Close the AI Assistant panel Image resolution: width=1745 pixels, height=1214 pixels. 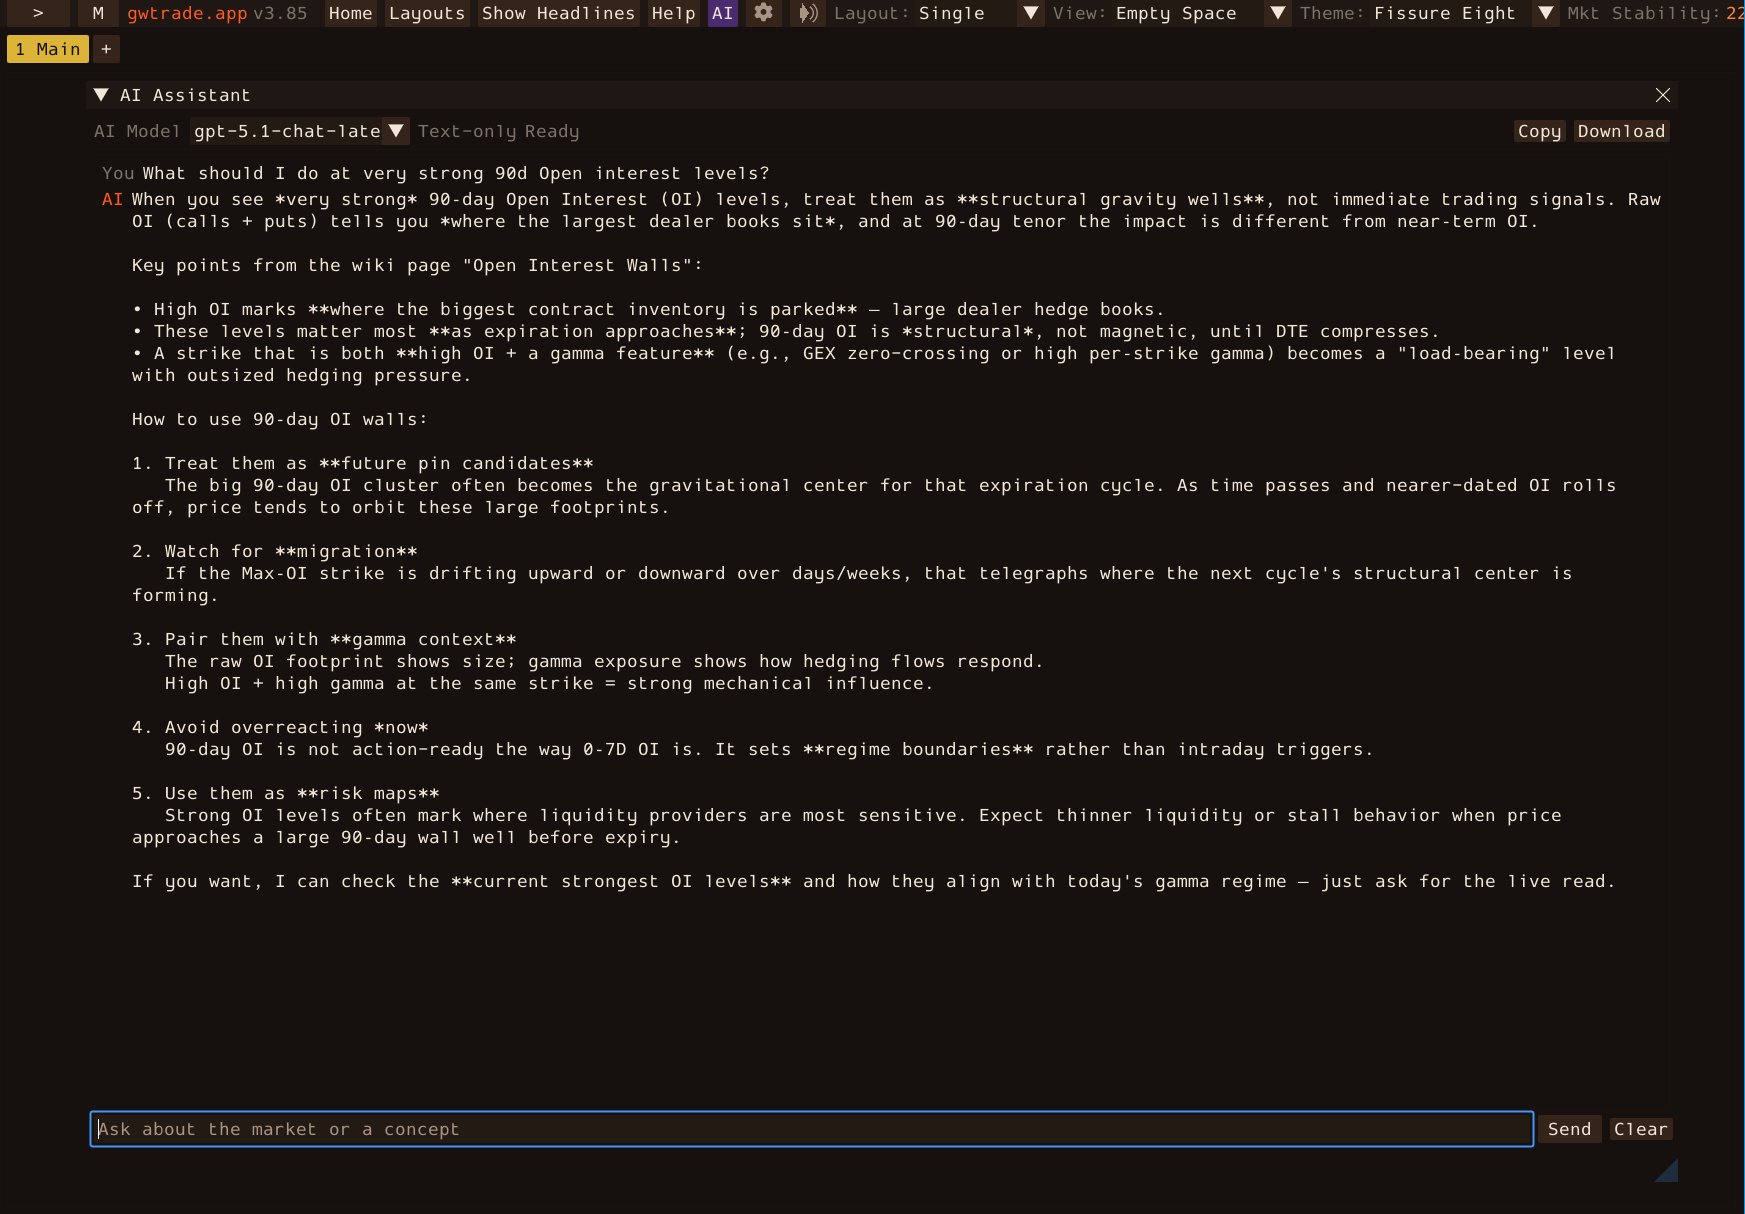tap(1662, 95)
